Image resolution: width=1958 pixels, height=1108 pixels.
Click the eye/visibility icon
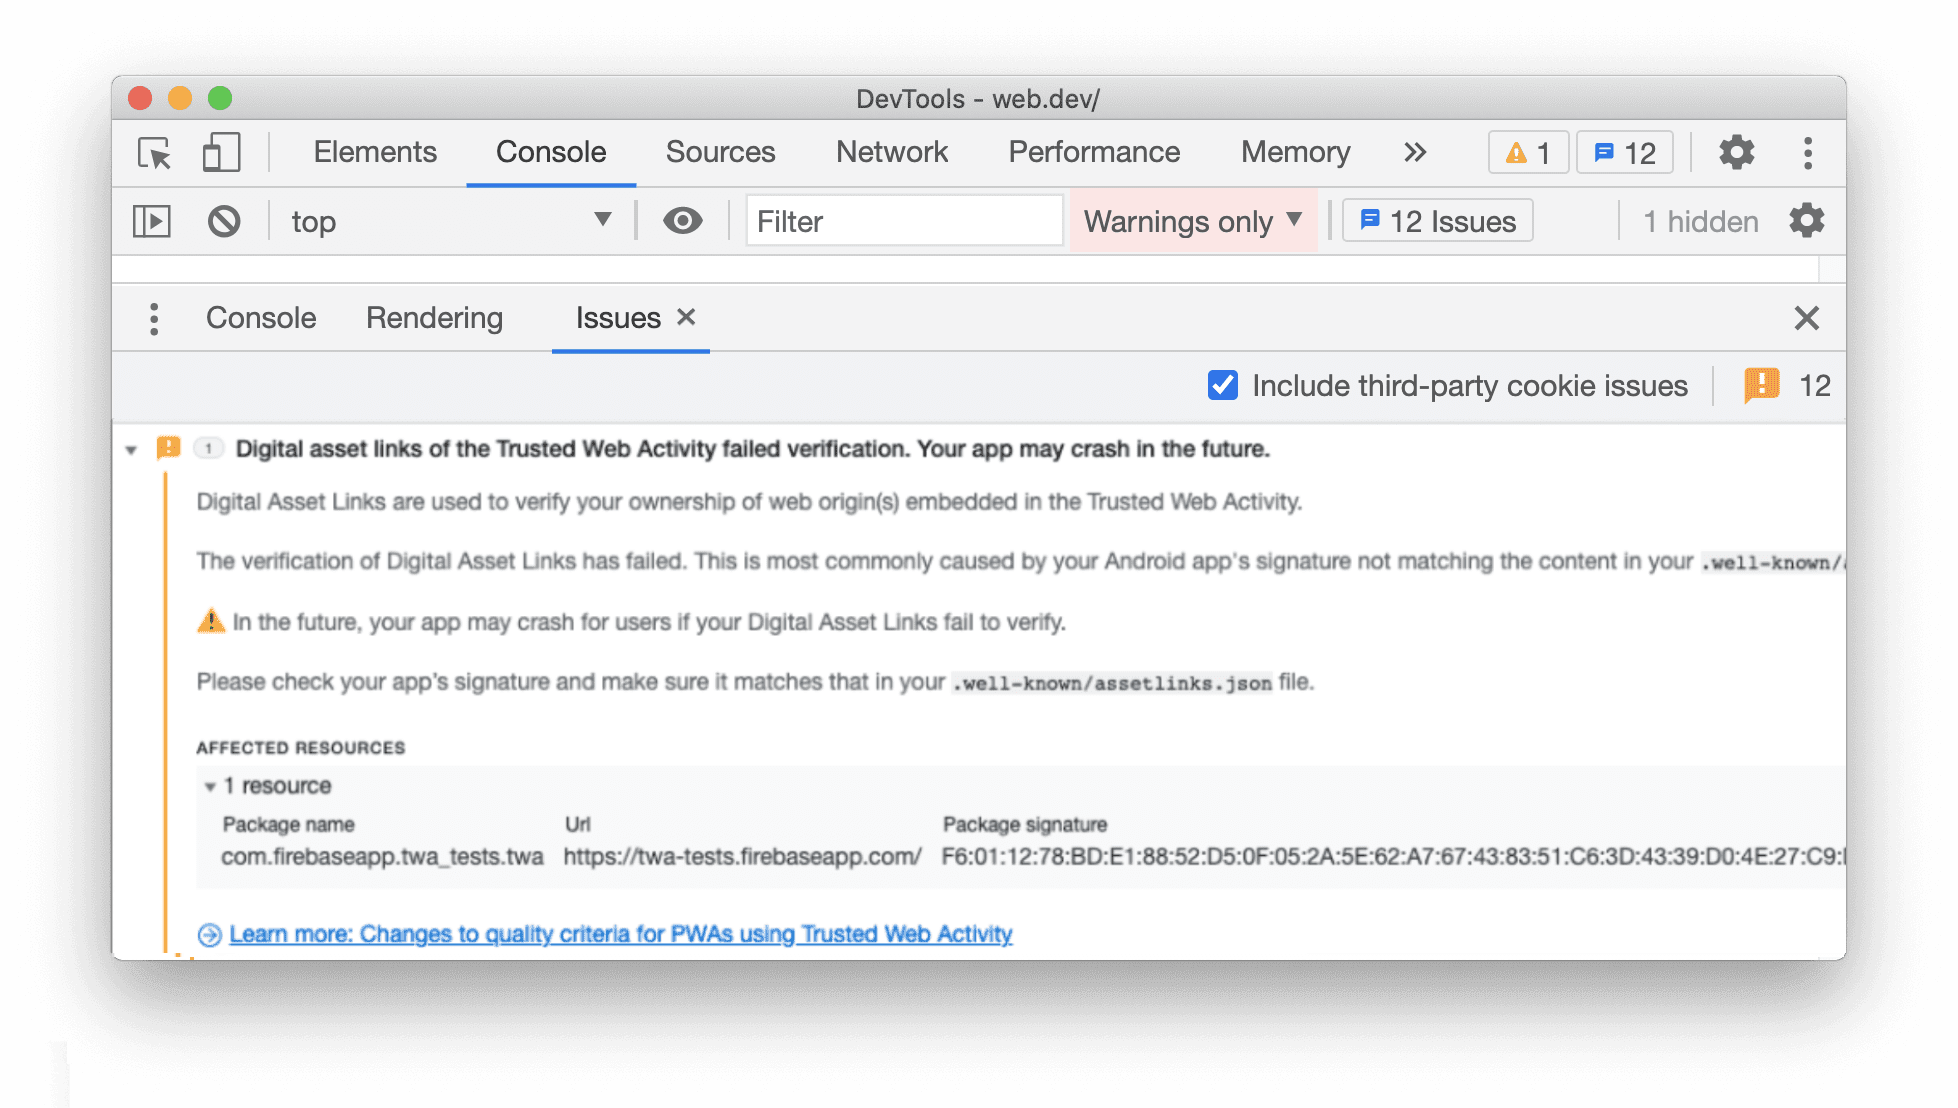[x=682, y=219]
